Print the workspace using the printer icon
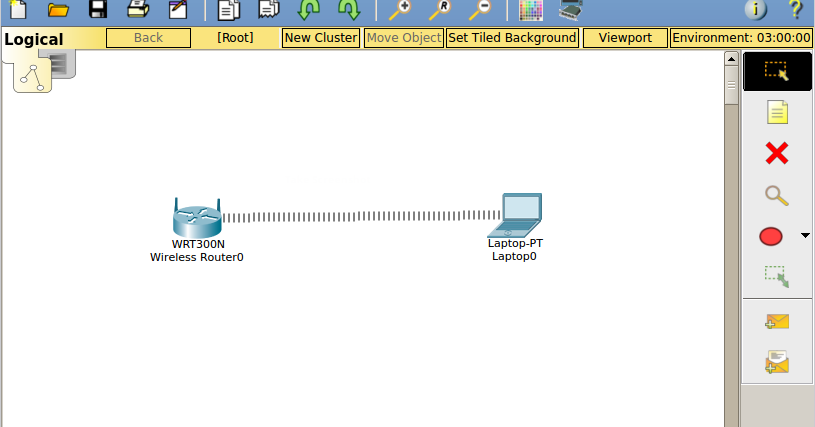 [138, 9]
